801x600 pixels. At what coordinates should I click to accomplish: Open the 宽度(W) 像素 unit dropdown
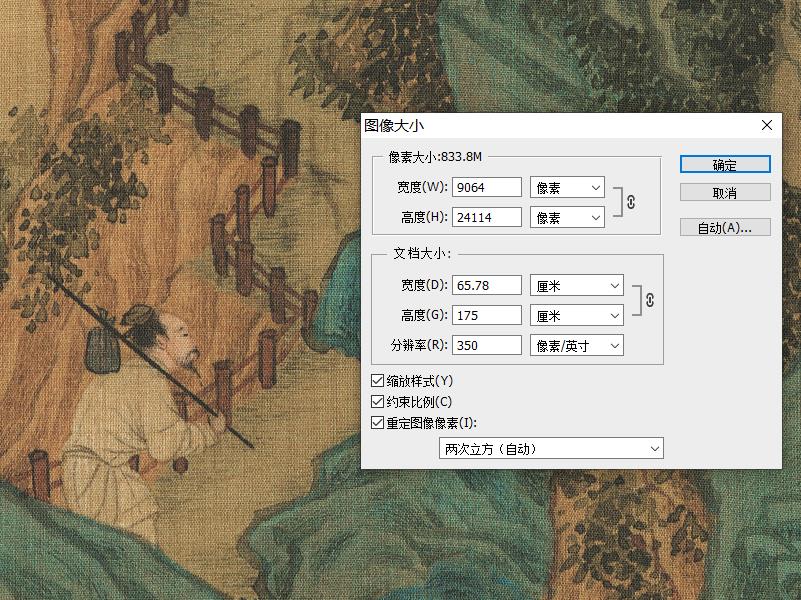pyautogui.click(x=568, y=187)
